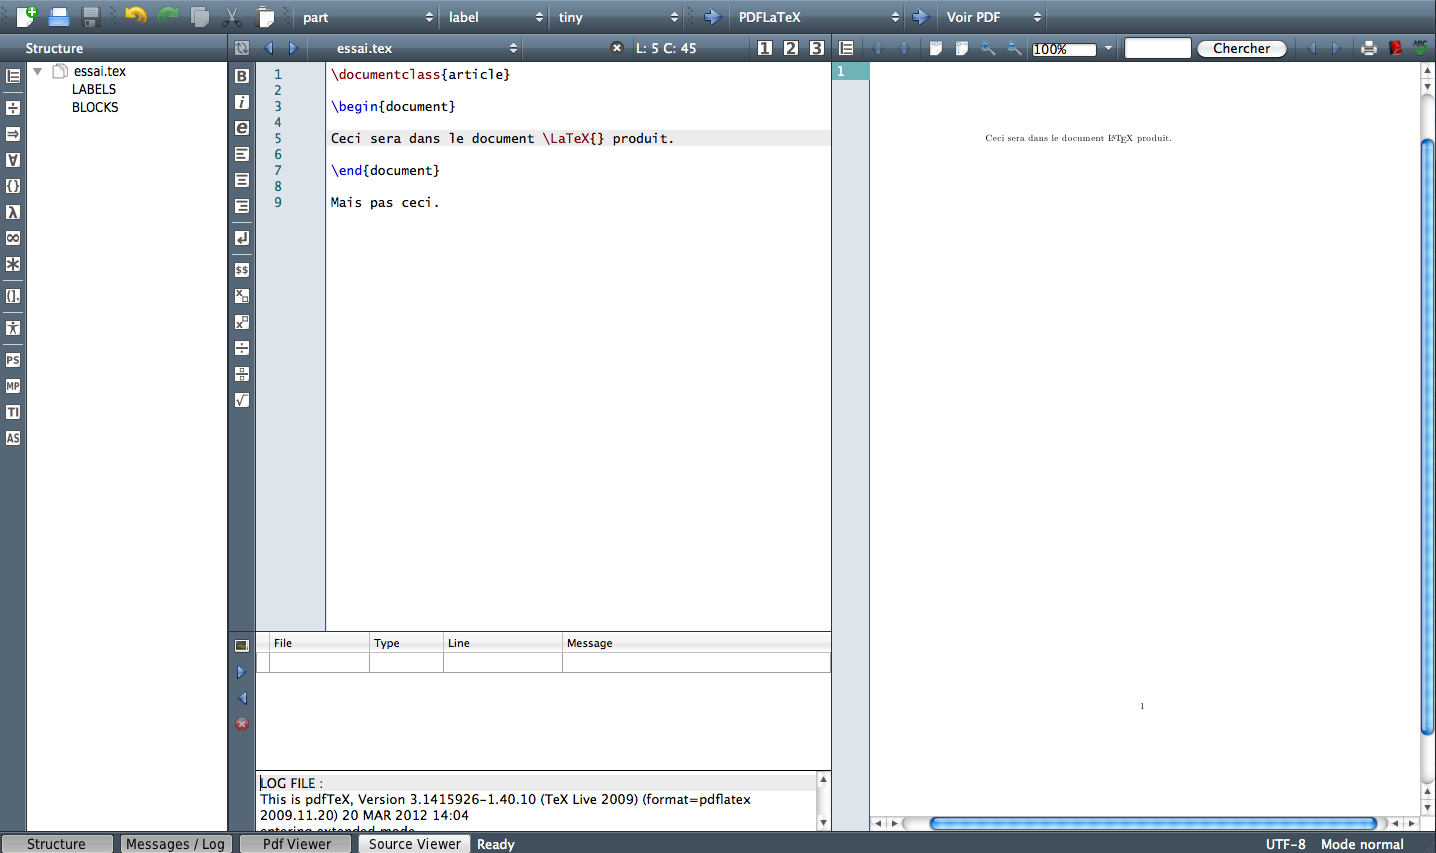Viewport: 1436px width, 853px height.
Task: Show relation symbols with the ÷ sidebar icon
Action: (x=13, y=108)
